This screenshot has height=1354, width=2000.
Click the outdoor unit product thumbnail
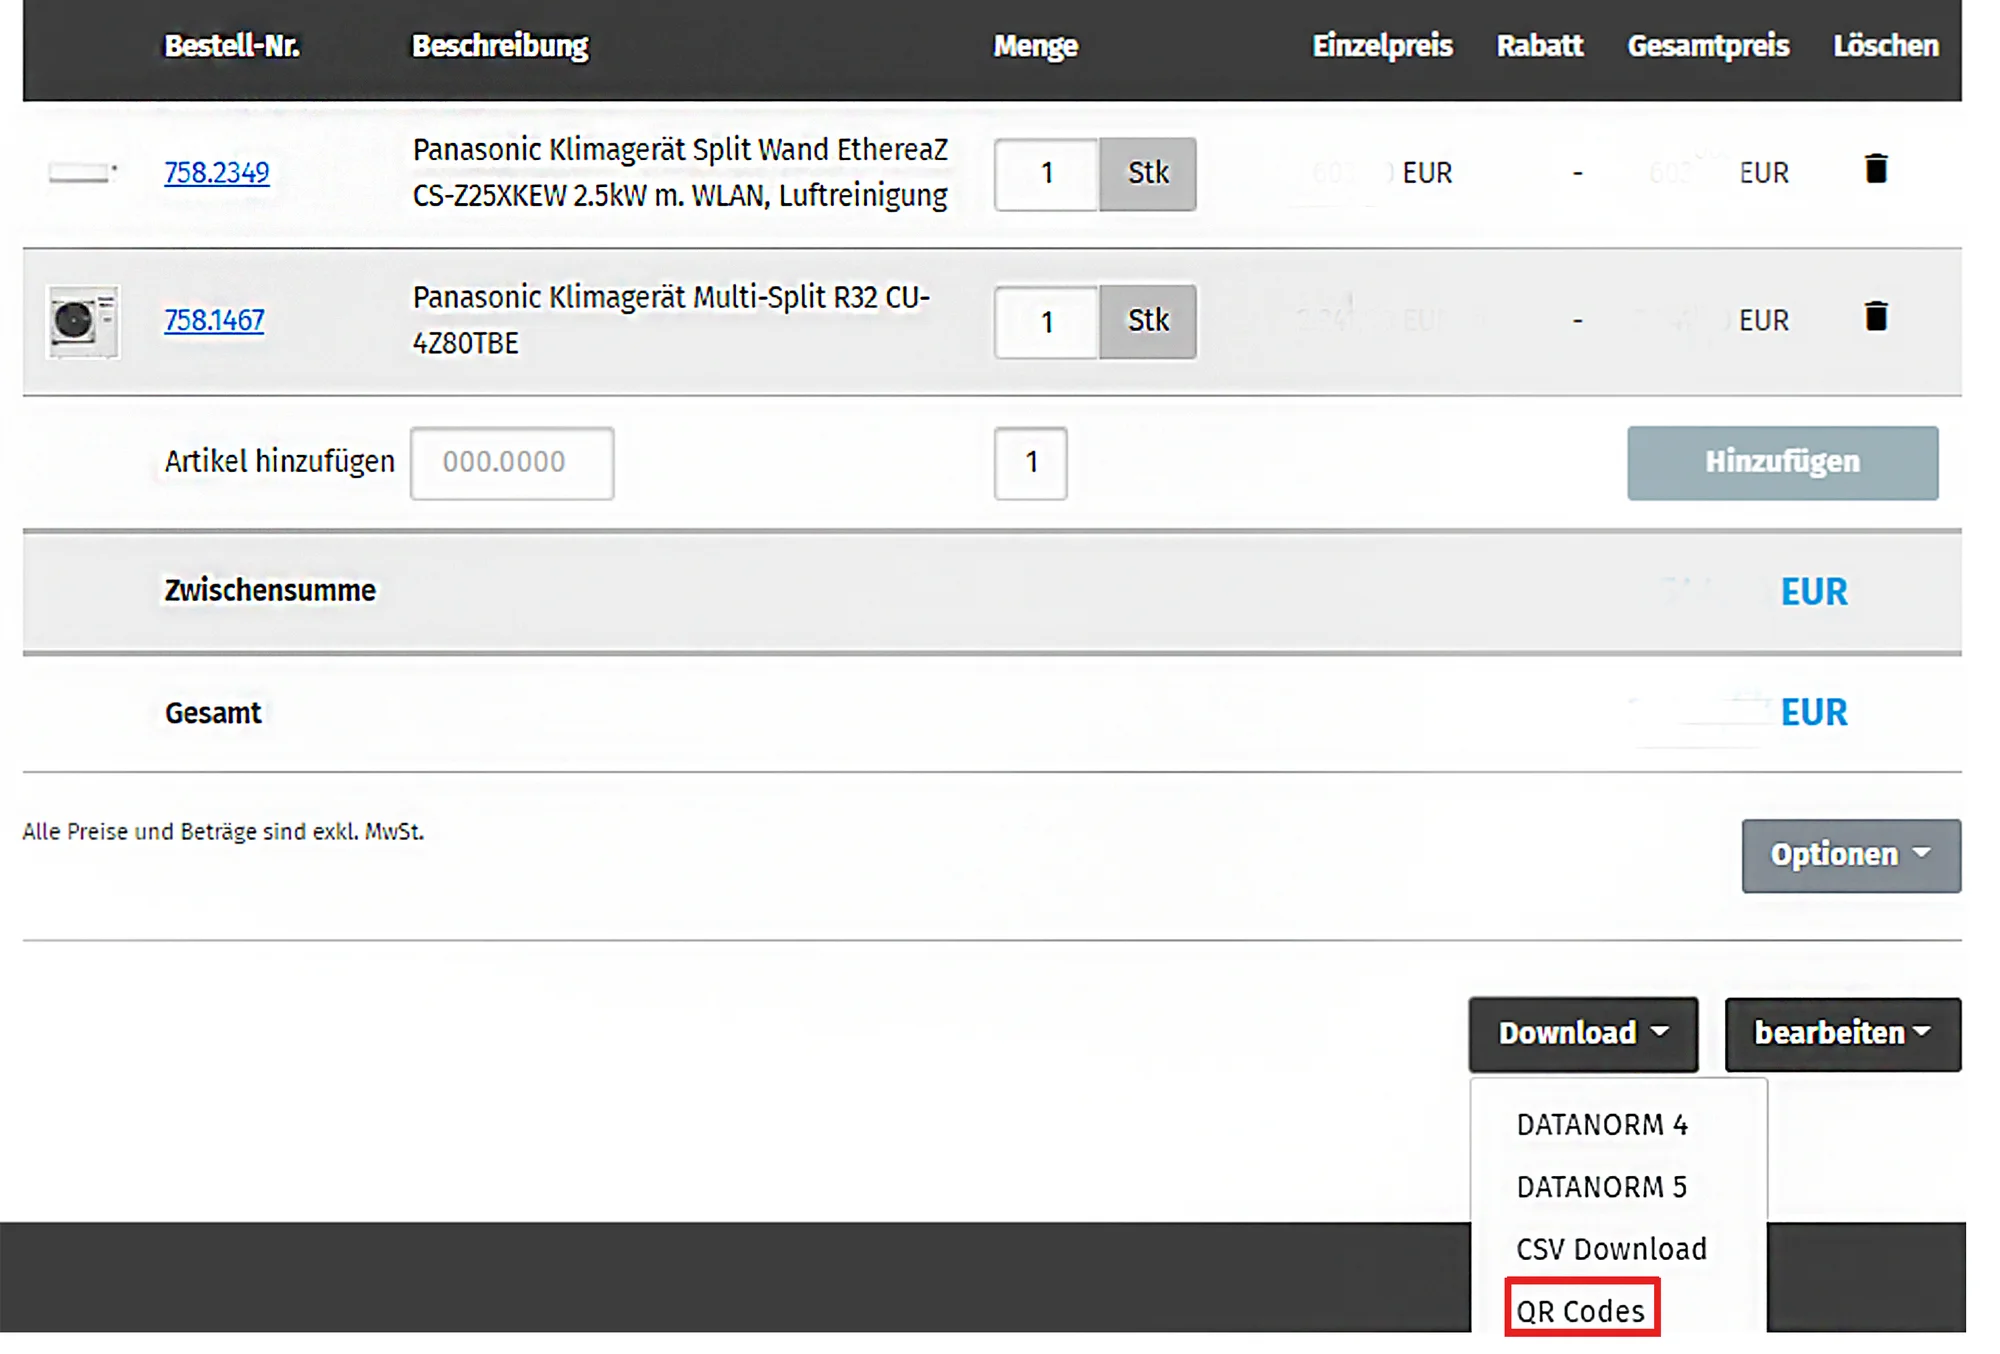point(83,322)
